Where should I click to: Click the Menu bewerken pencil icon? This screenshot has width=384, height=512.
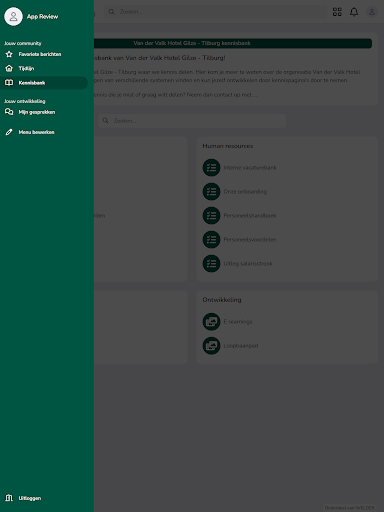9,132
